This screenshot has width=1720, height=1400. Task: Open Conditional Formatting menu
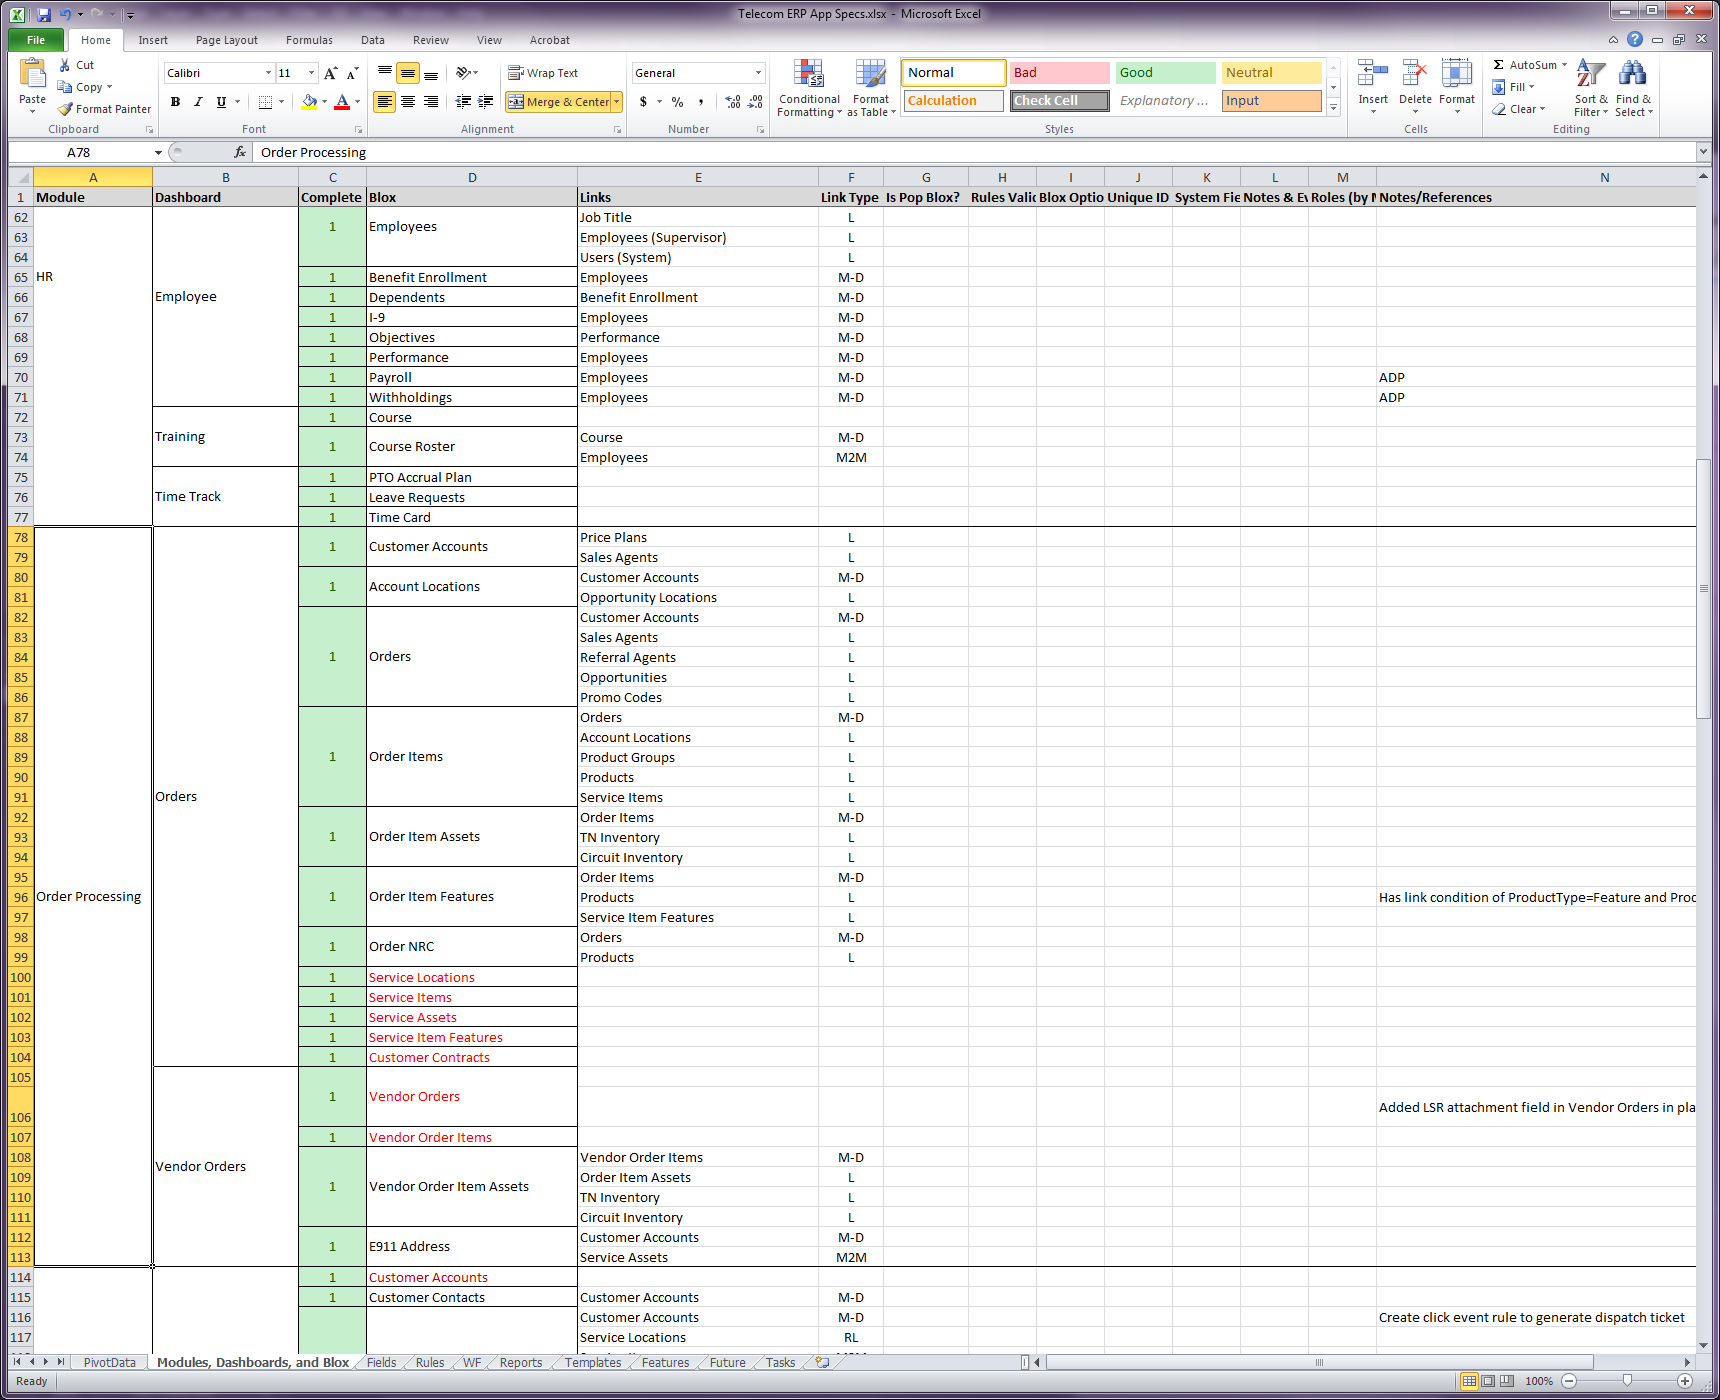pos(809,88)
